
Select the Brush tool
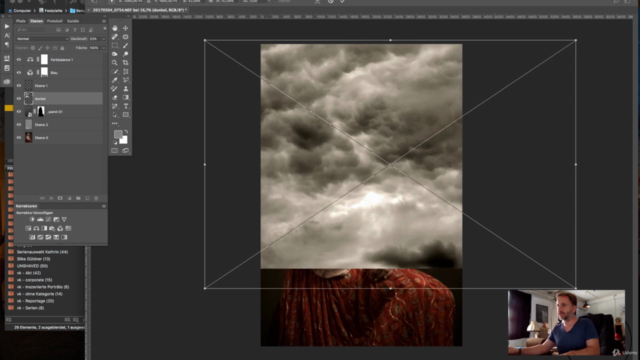125,45
